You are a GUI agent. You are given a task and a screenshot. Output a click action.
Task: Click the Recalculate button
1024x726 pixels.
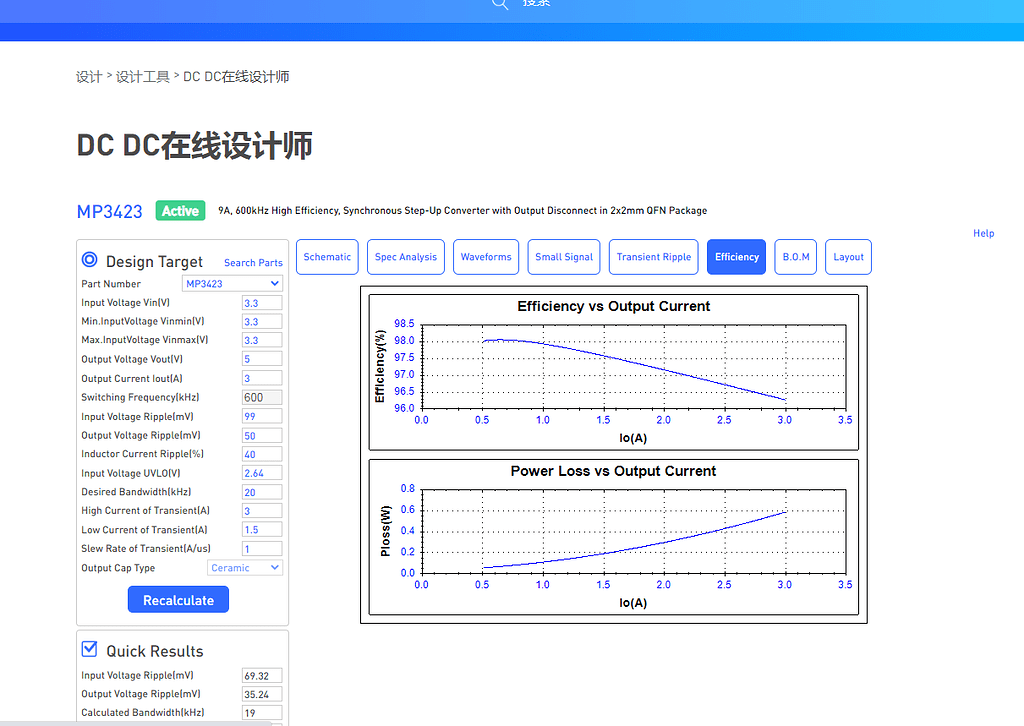pyautogui.click(x=178, y=599)
